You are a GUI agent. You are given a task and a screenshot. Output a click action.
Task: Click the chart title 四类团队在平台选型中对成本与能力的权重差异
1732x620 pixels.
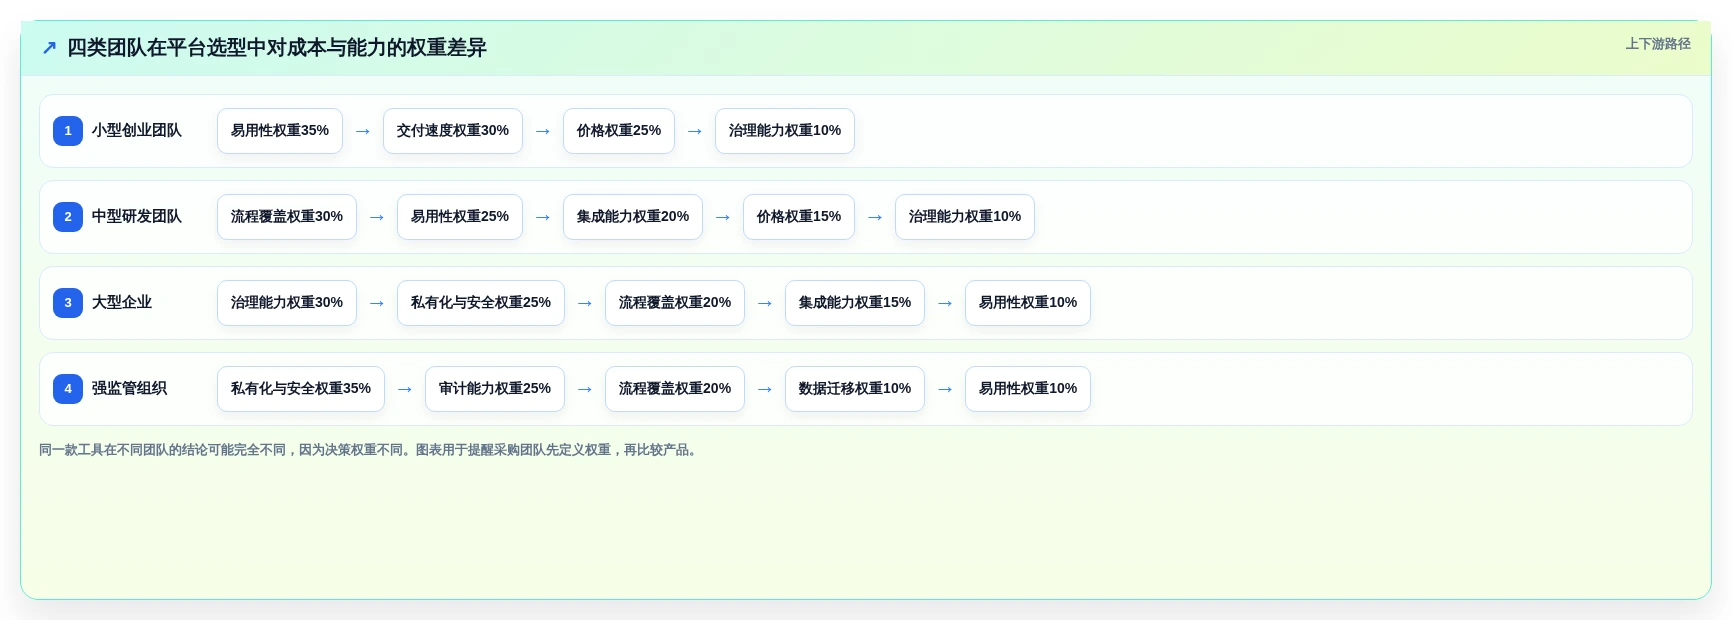pyautogui.click(x=277, y=48)
